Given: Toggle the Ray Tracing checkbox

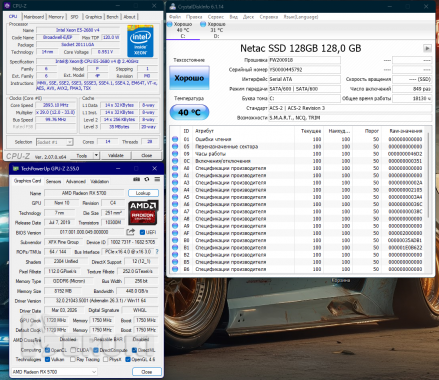Looking at the screenshot, I should (73, 359).
